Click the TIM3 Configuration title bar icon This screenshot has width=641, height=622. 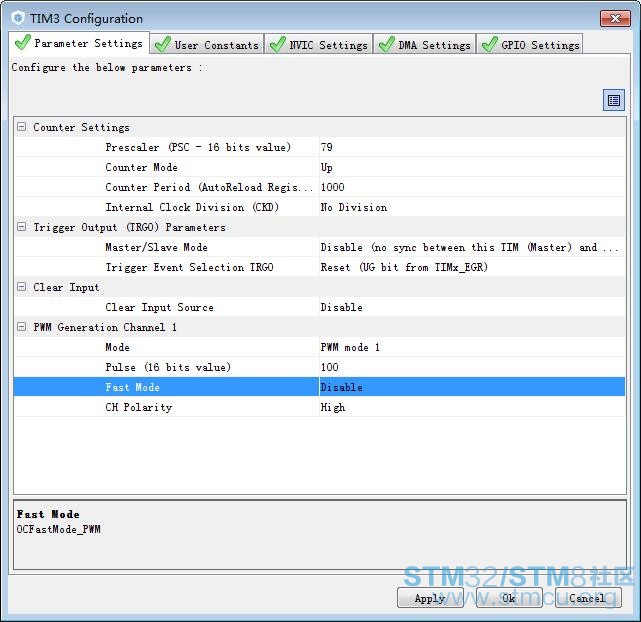point(18,18)
